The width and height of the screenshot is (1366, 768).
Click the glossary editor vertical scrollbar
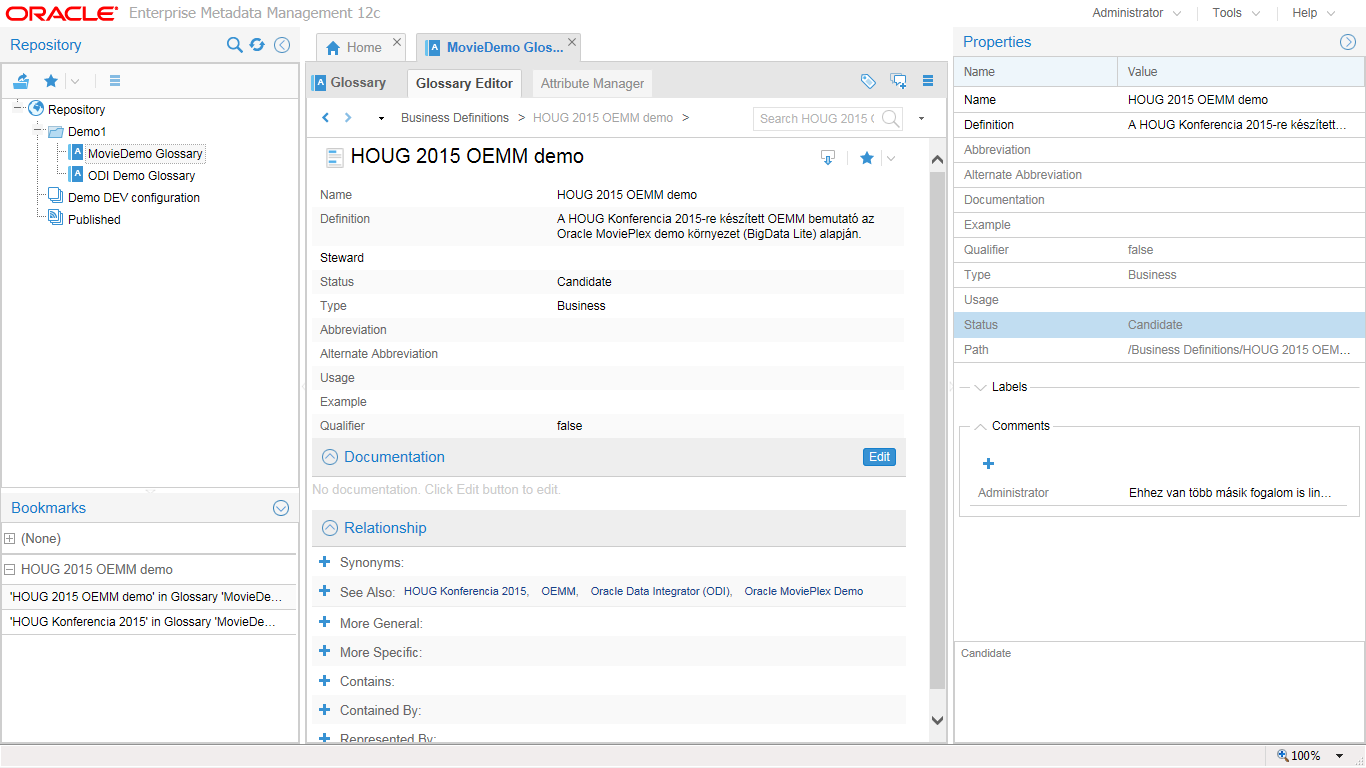[937, 430]
